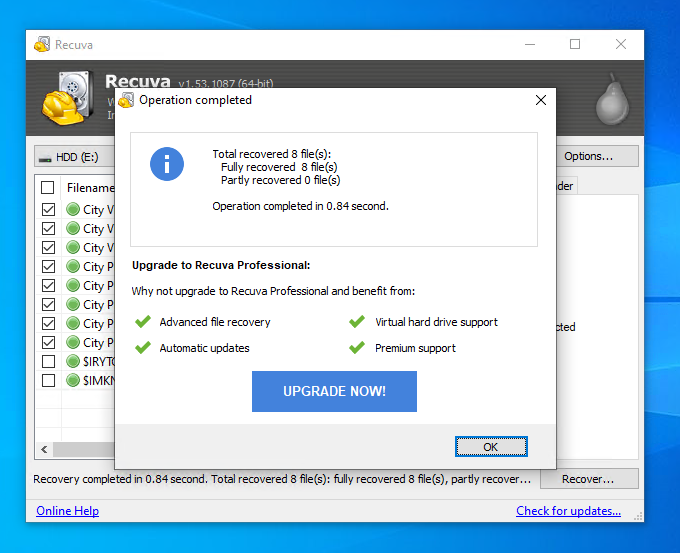Click the Automatic updates checkmark icon
Viewport: 680px width, 553px height.
pos(143,348)
